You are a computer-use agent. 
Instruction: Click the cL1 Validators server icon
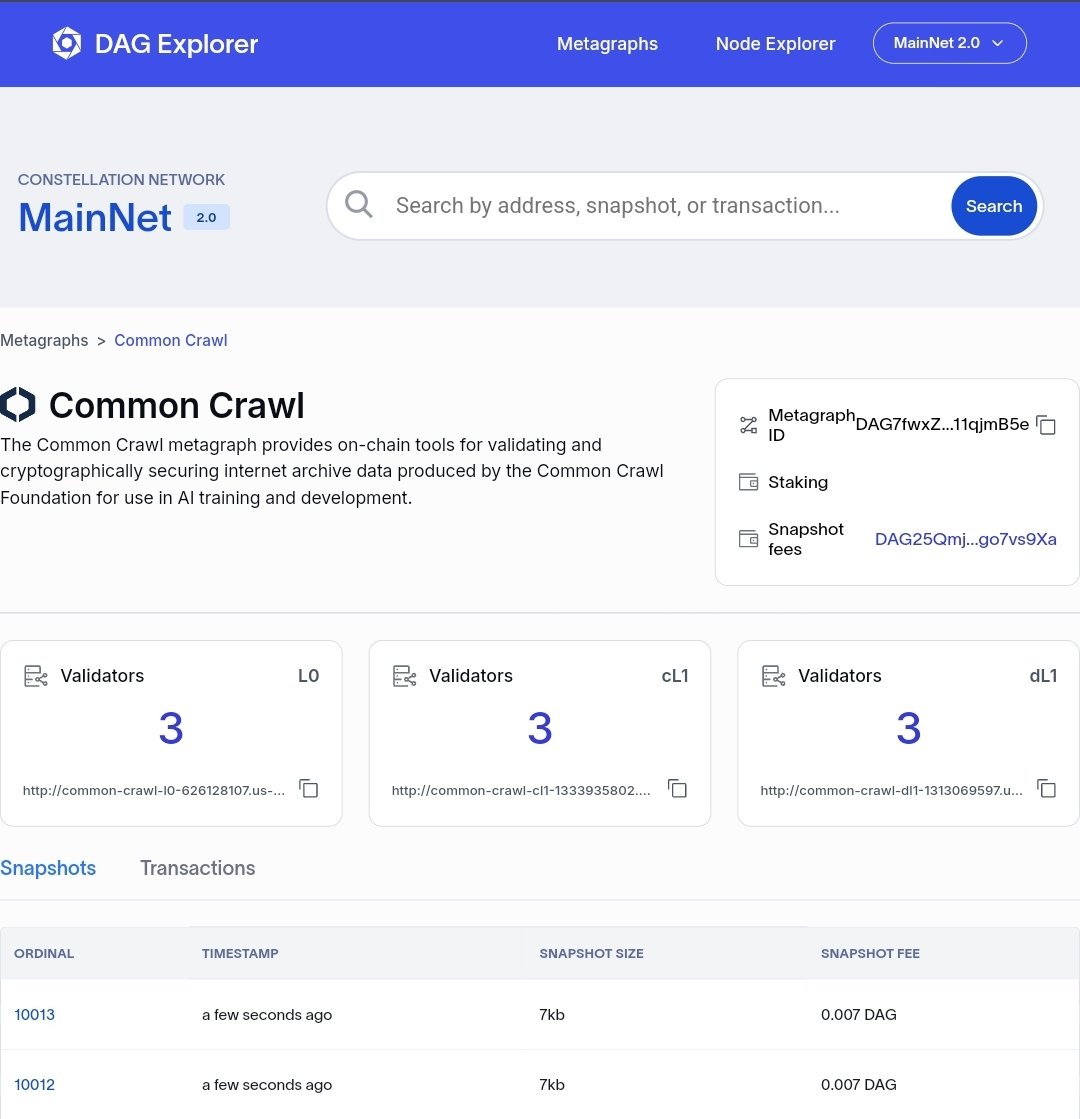(x=405, y=675)
